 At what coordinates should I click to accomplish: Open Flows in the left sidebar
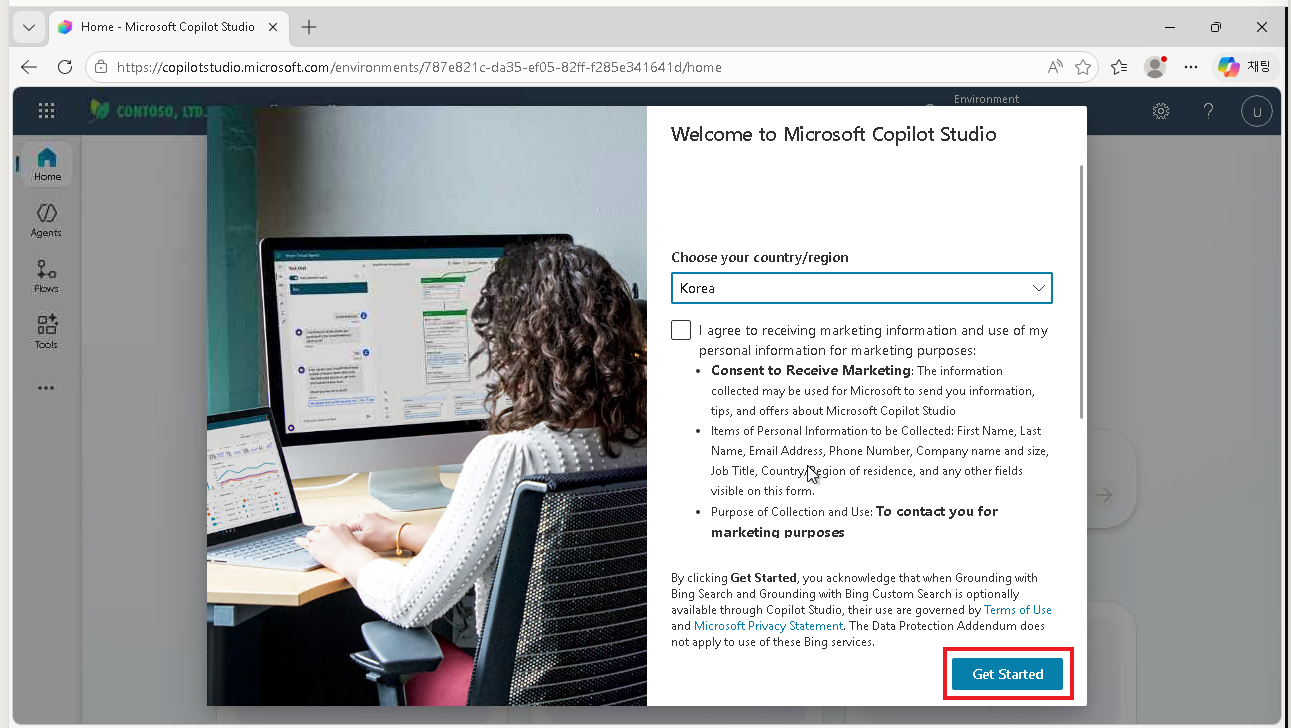click(46, 277)
